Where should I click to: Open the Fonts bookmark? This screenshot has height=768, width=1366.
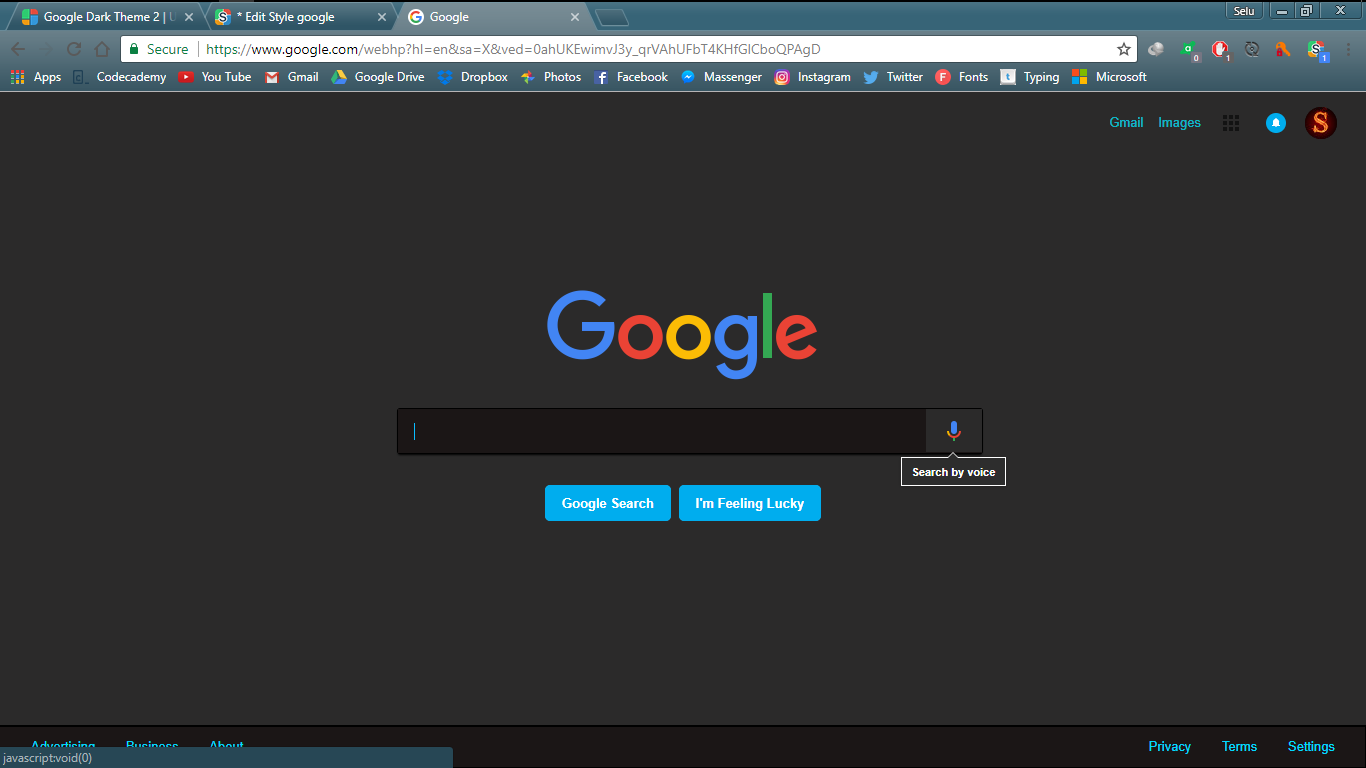point(961,77)
